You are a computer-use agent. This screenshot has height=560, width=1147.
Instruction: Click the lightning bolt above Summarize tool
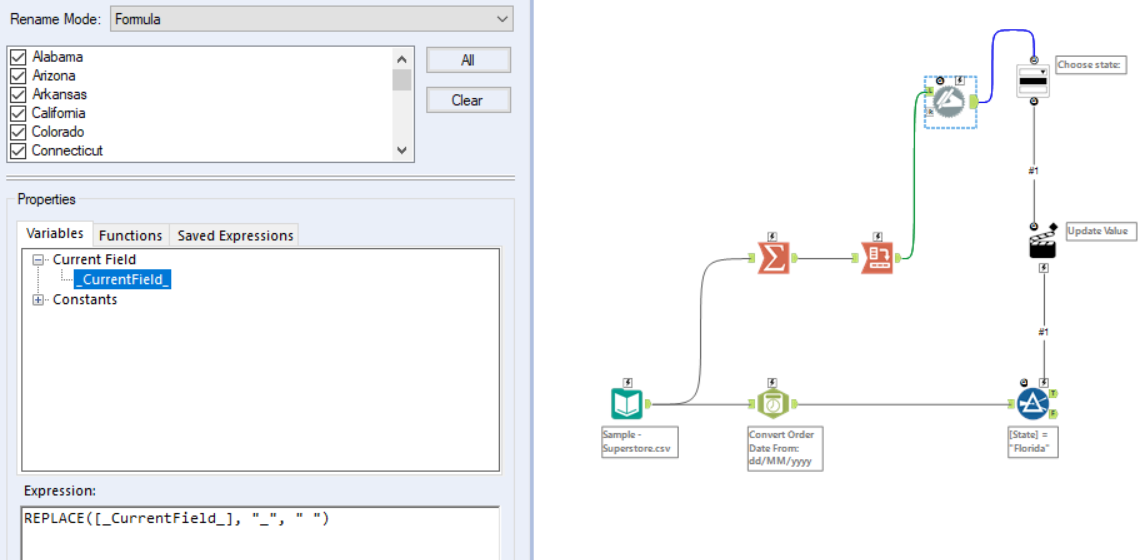tap(774, 236)
